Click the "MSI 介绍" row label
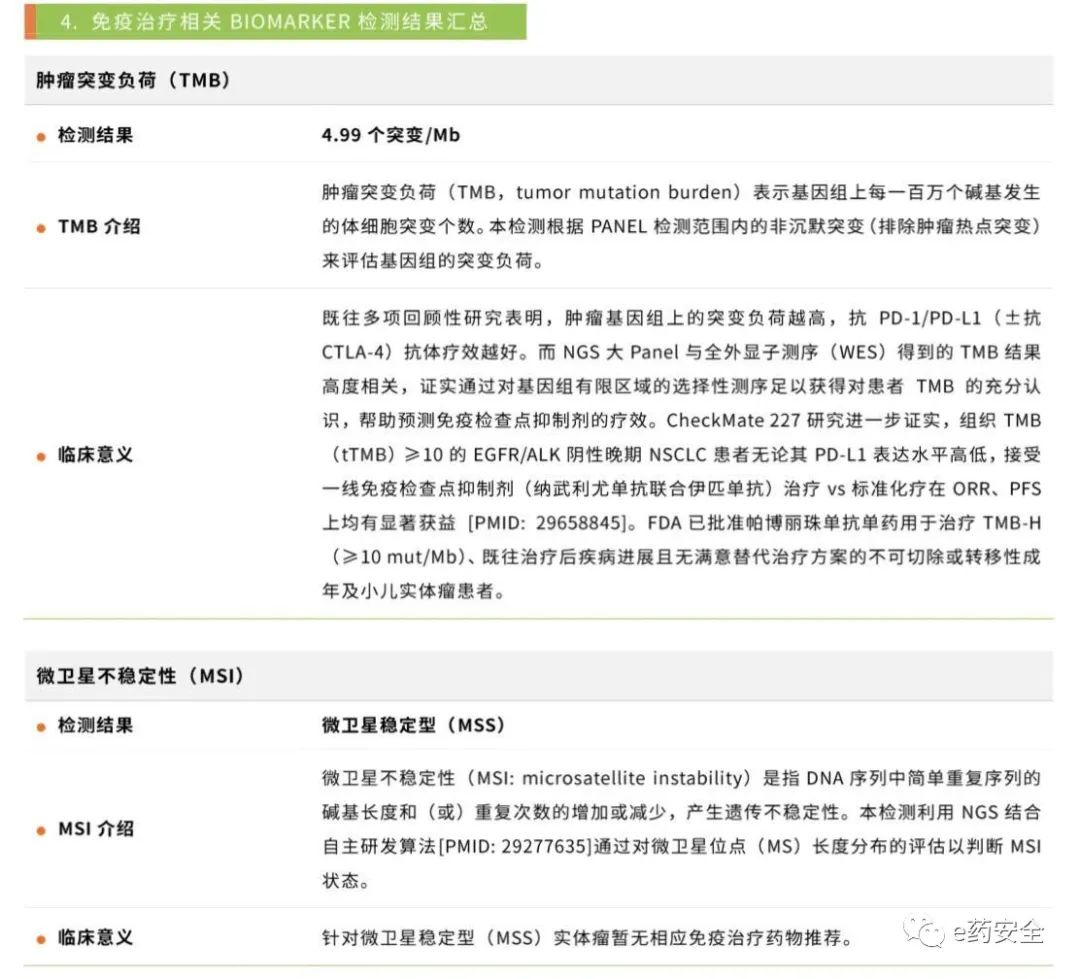This screenshot has width=1080, height=979. pos(96,829)
